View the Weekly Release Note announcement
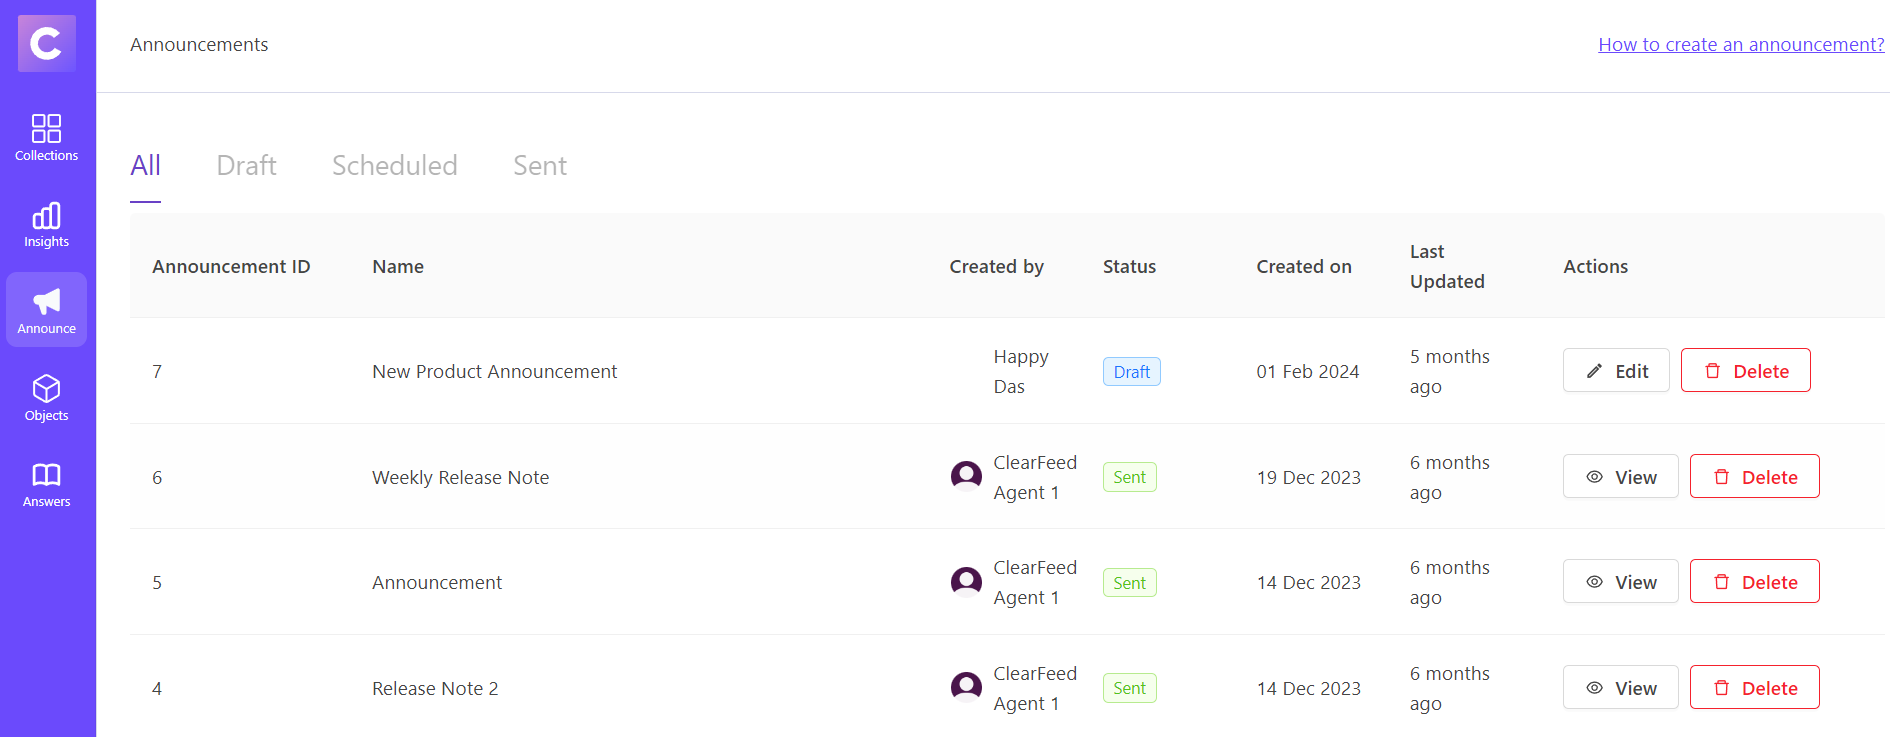The image size is (1890, 737). (x=1620, y=477)
